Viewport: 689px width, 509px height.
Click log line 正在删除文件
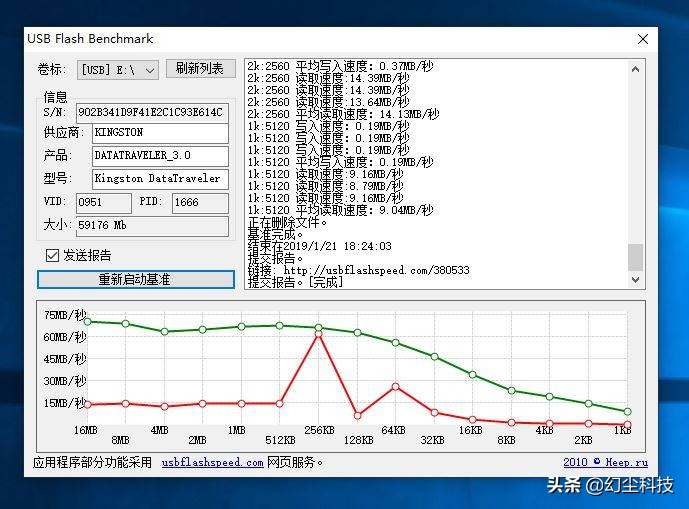click(288, 222)
